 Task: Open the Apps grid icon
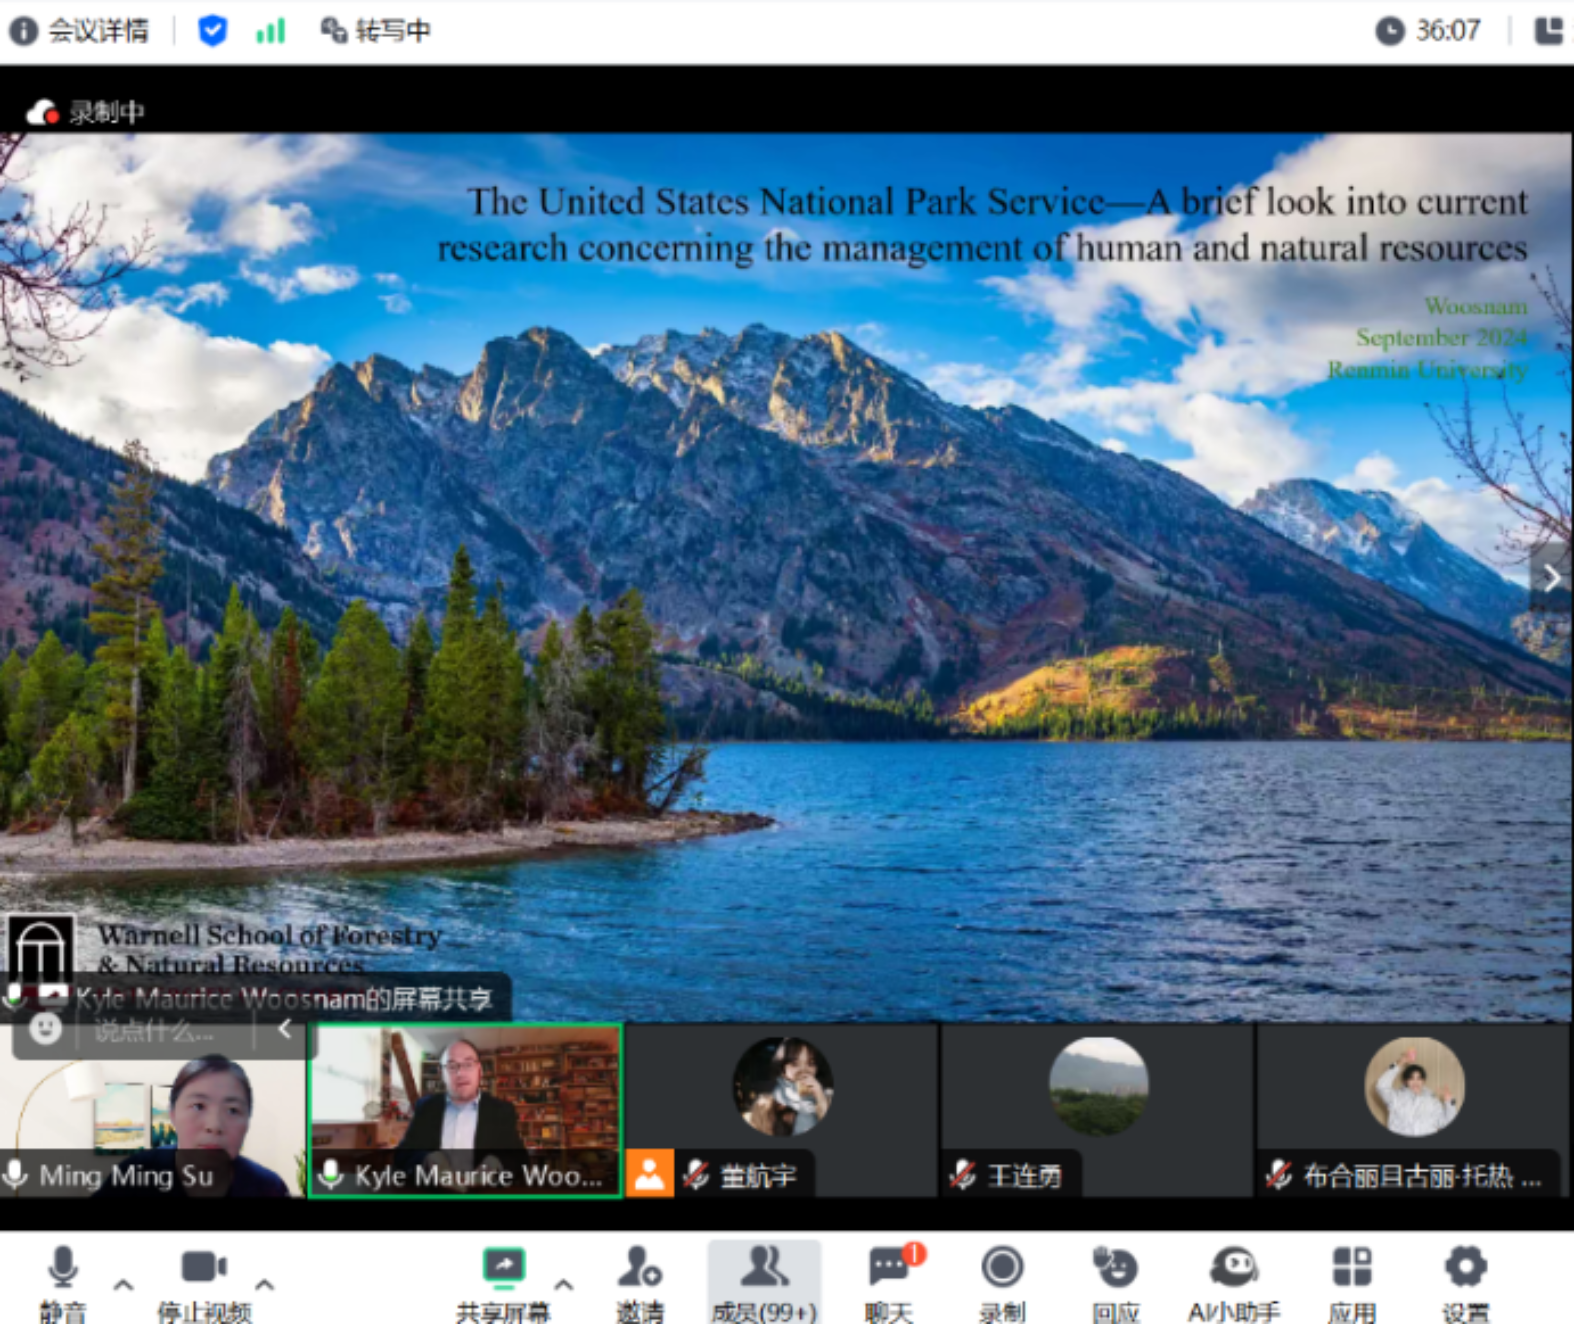coord(1352,1268)
